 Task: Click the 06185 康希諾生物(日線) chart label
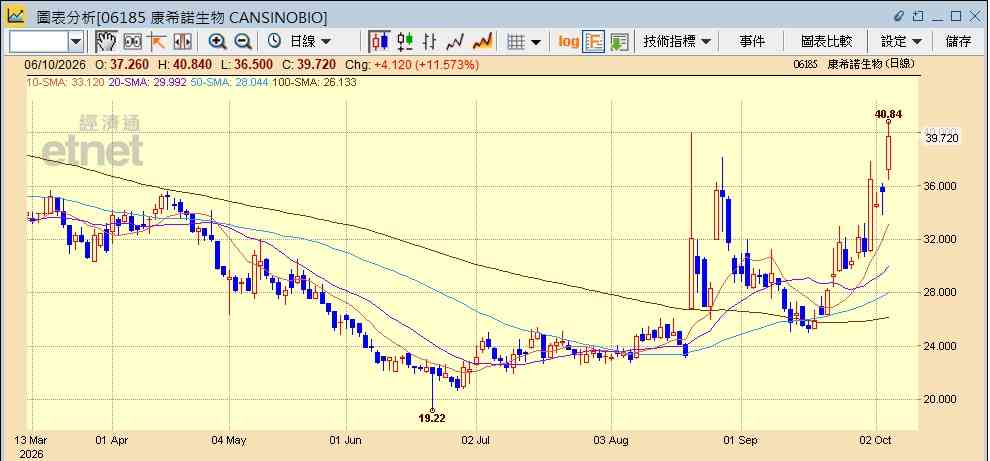pyautogui.click(x=854, y=64)
